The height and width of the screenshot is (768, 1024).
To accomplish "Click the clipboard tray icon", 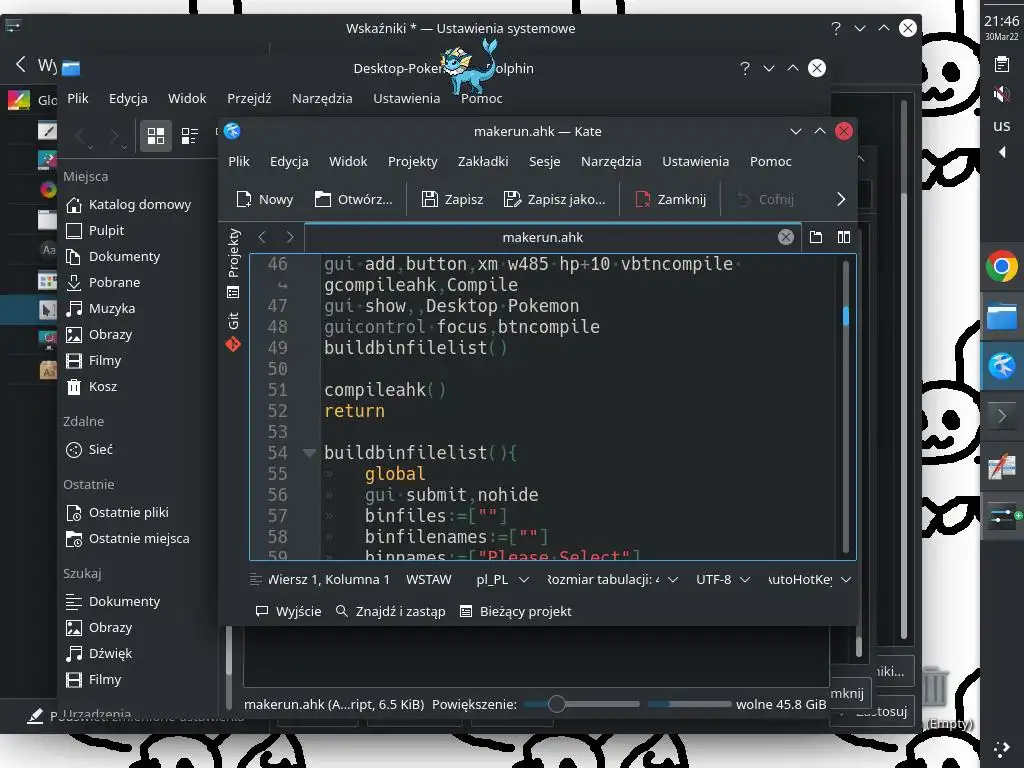I will [1002, 64].
